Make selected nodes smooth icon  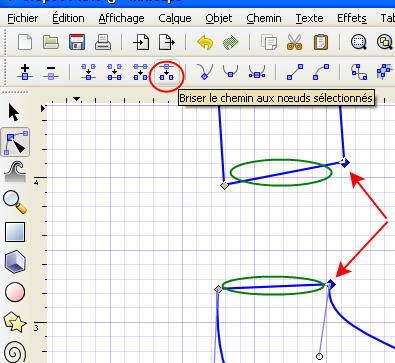(230, 72)
